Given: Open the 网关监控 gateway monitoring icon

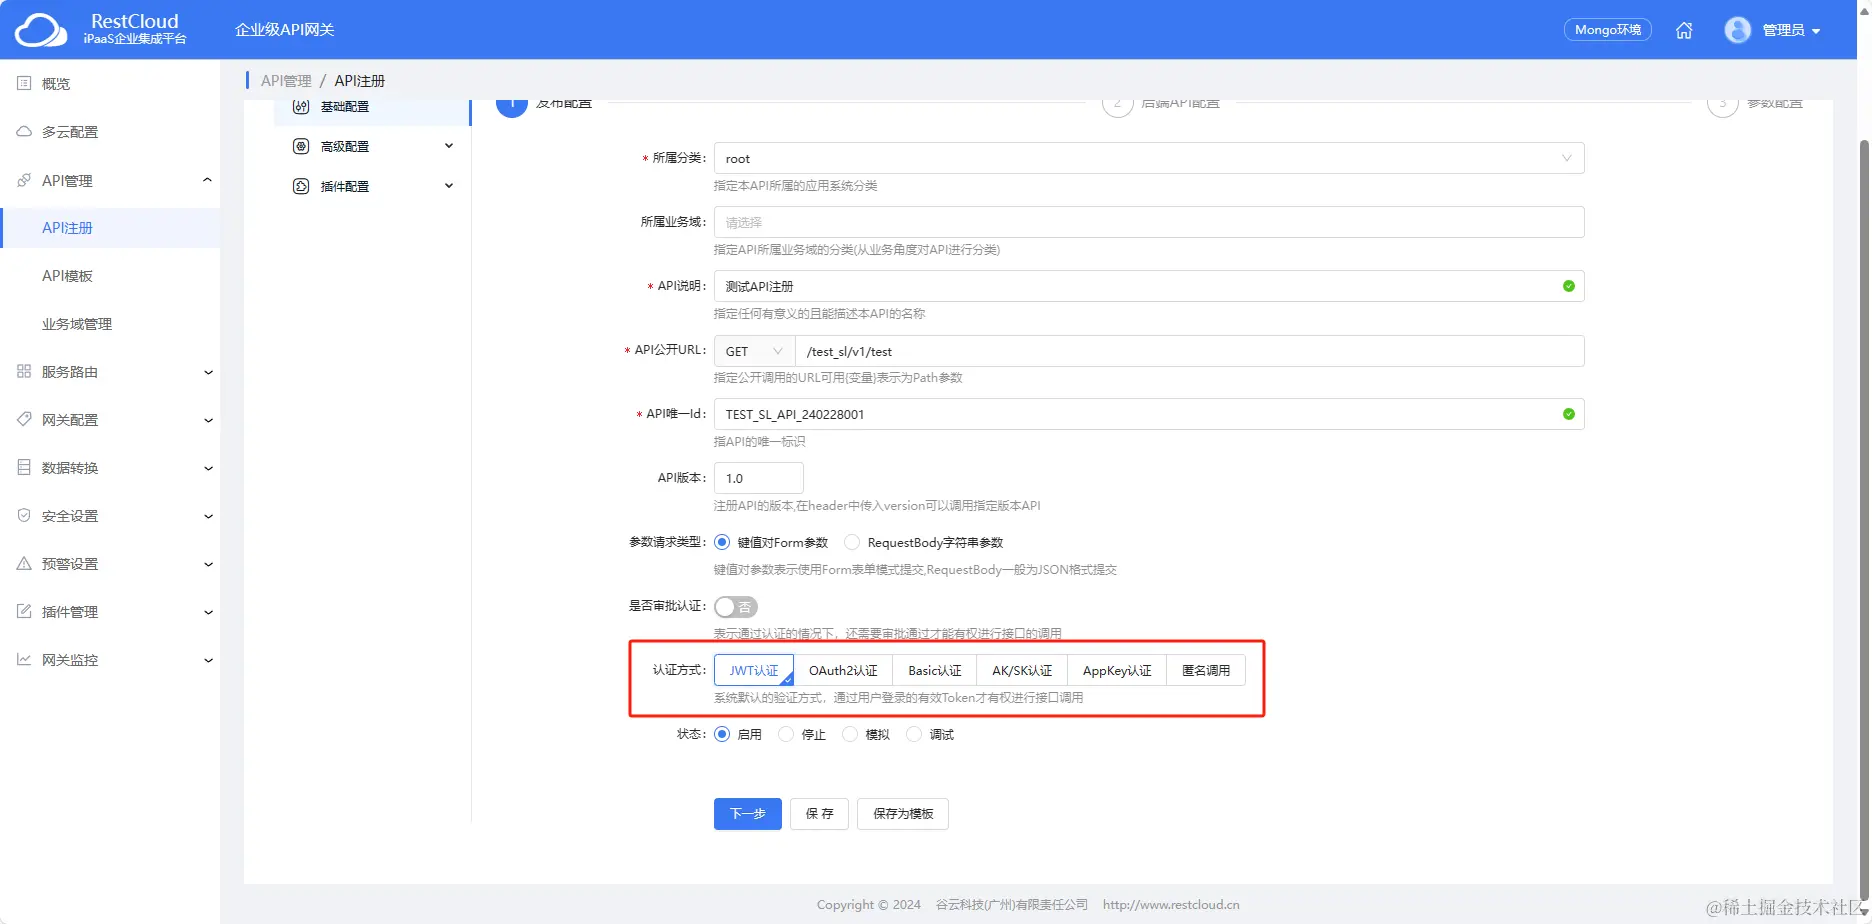Looking at the screenshot, I should tap(24, 659).
